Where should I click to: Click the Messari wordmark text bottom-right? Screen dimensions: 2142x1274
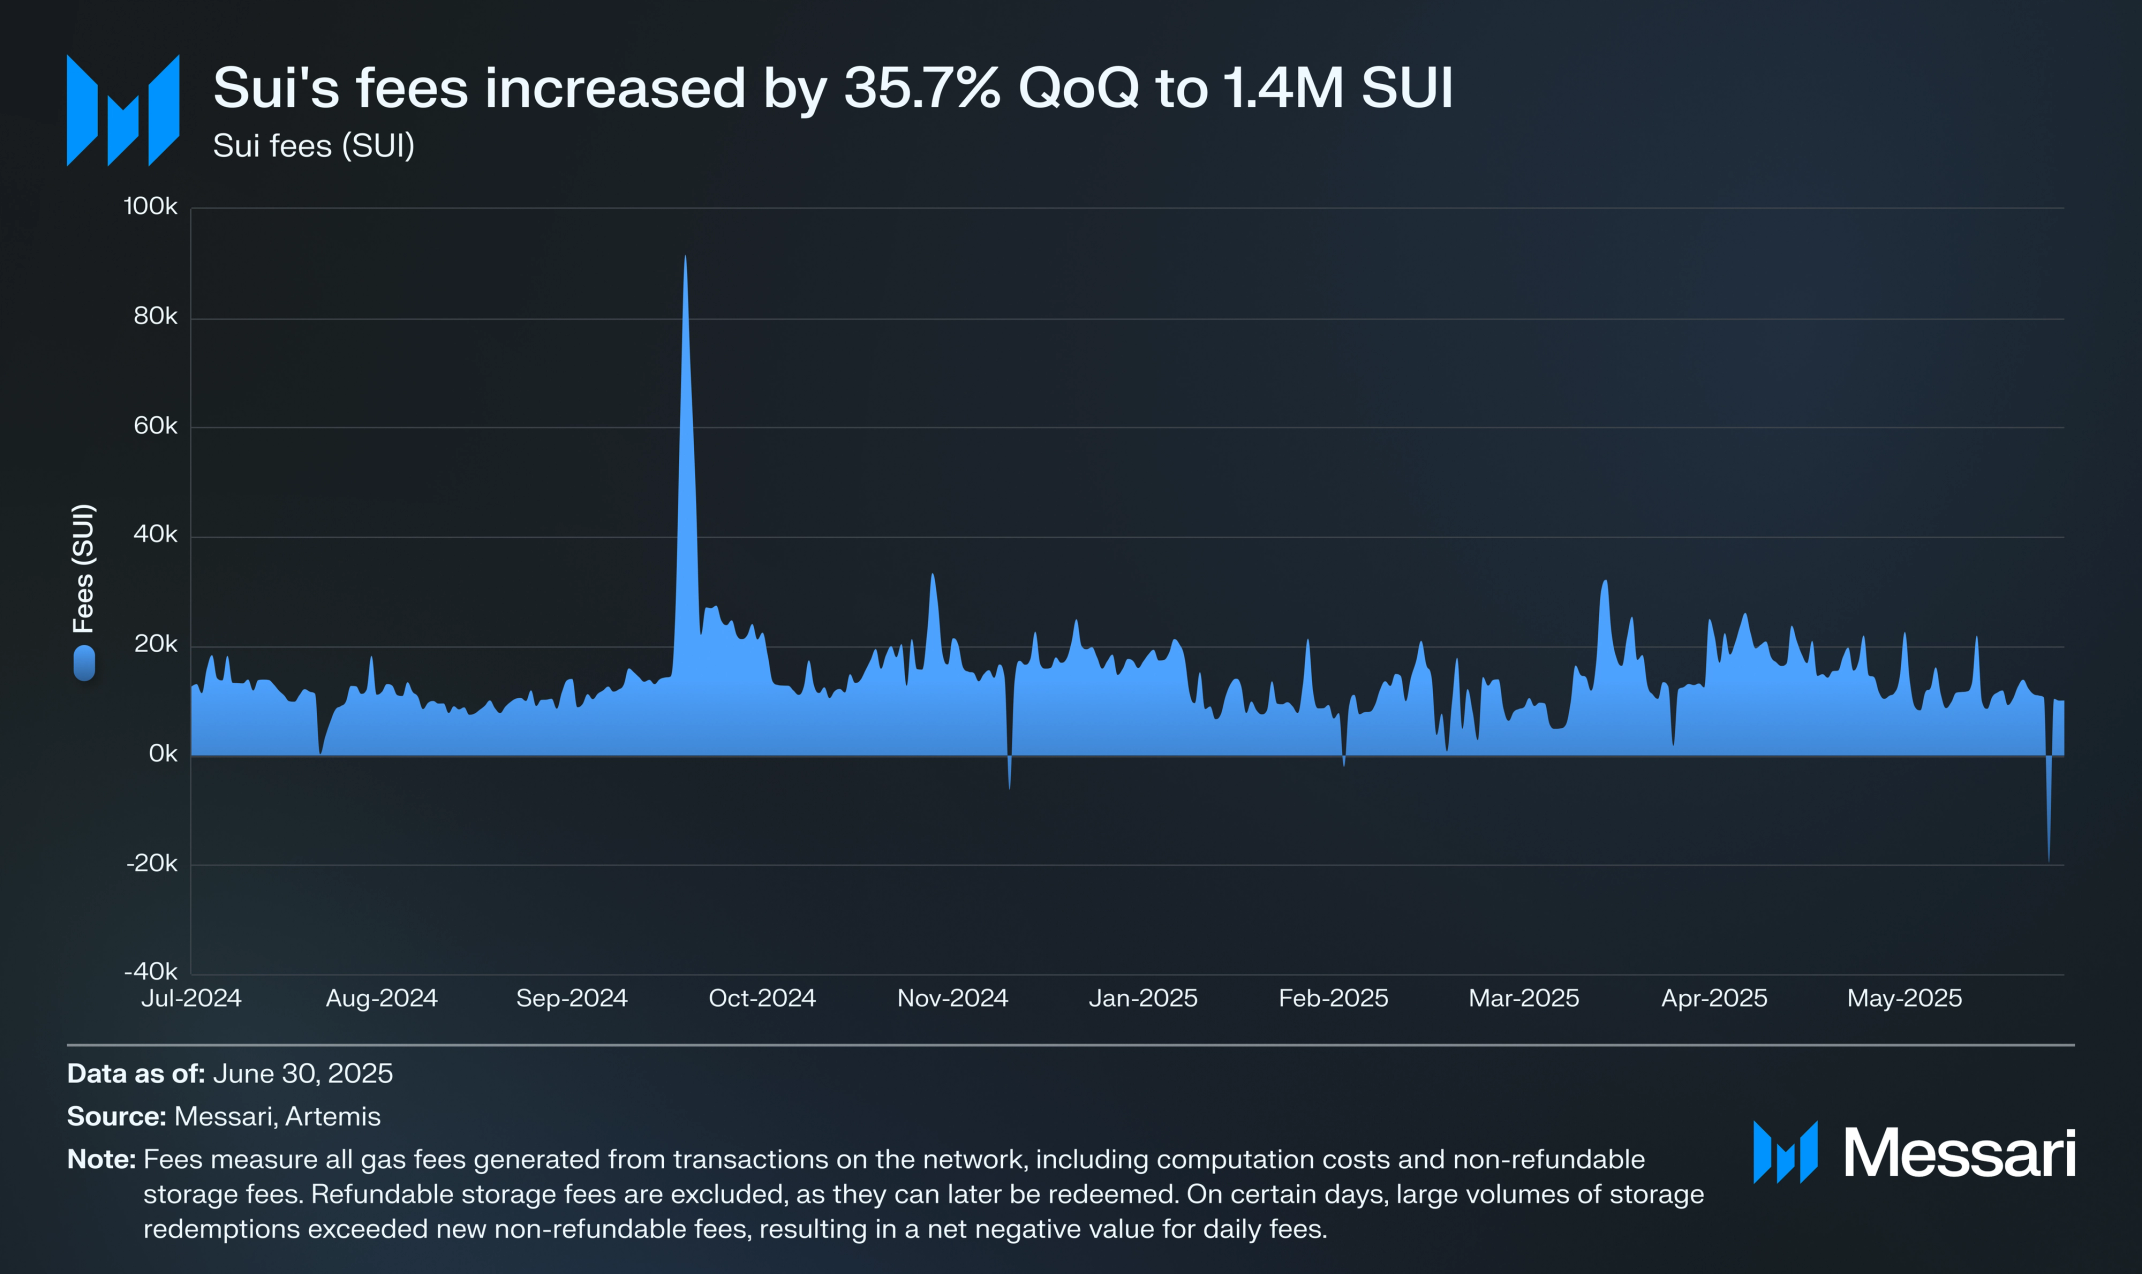click(x=1958, y=1153)
